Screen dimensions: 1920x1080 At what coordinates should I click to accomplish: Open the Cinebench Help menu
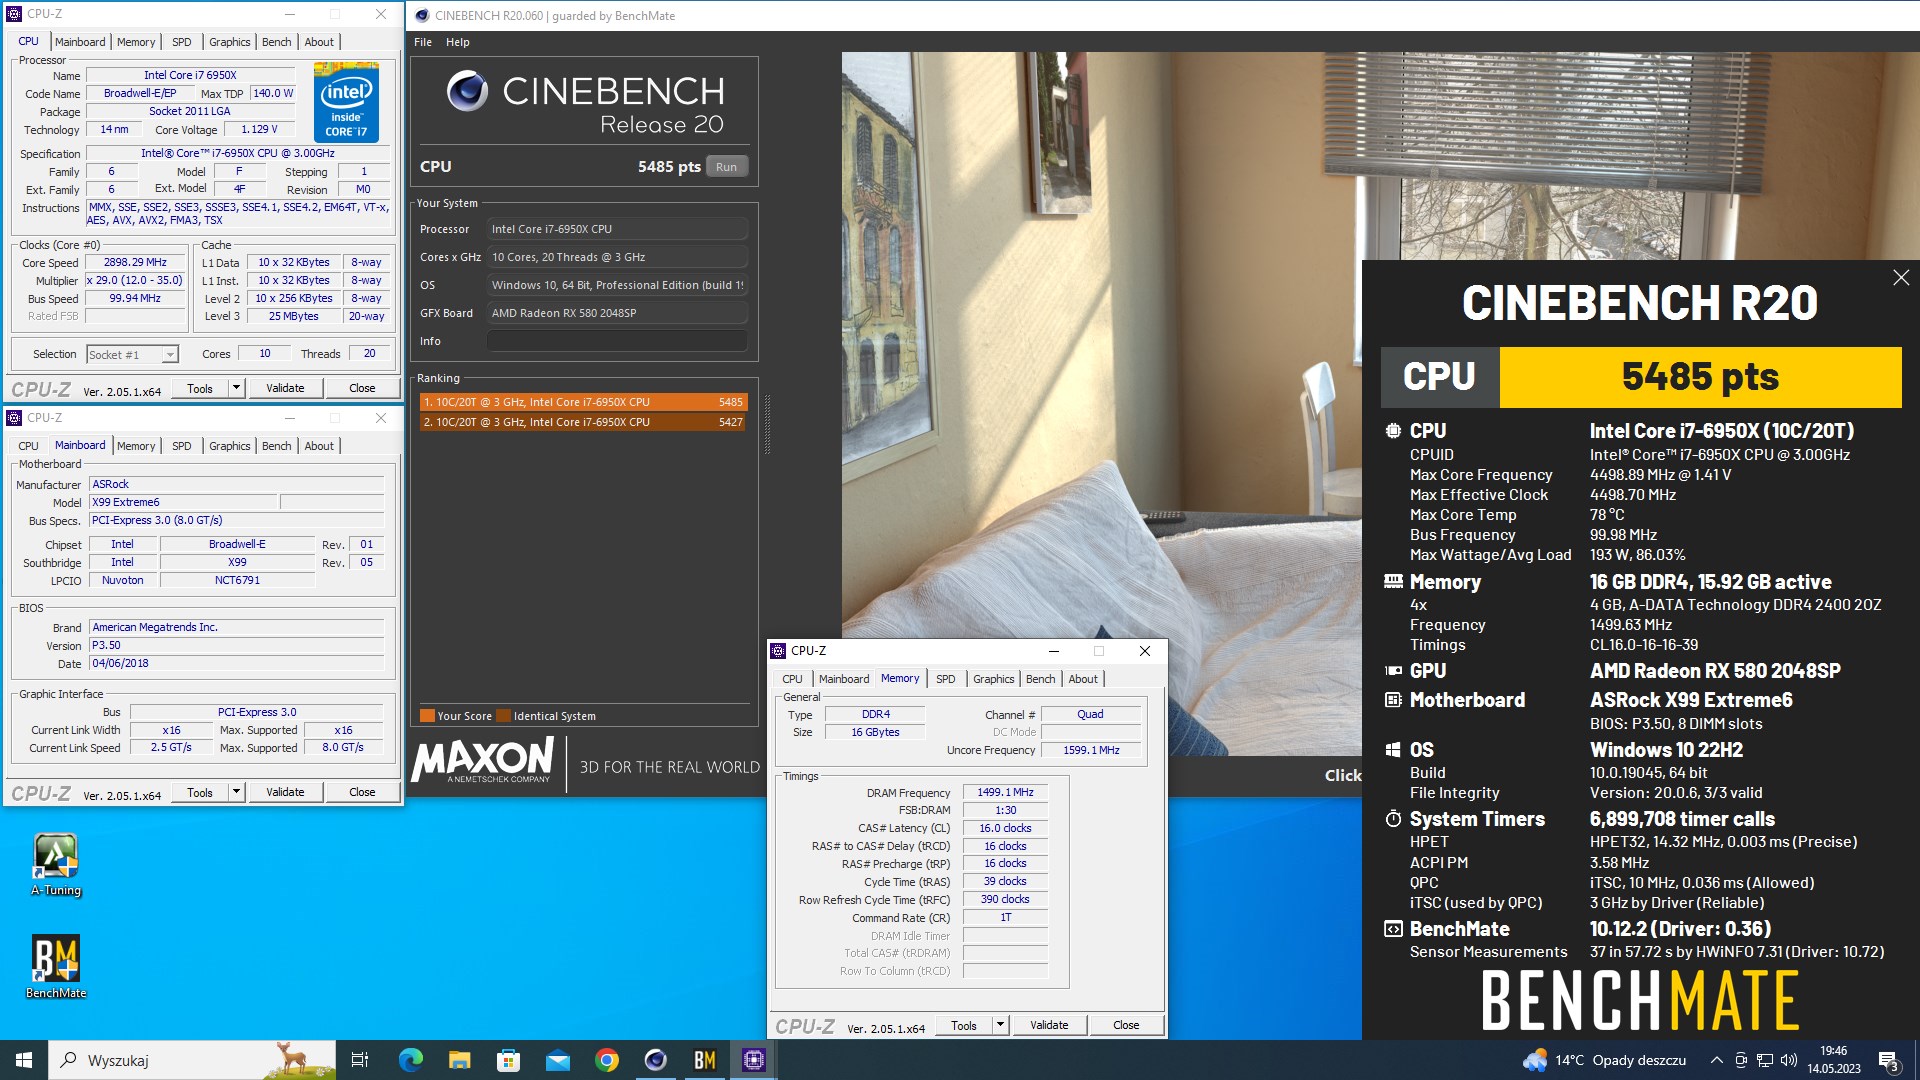(x=458, y=42)
